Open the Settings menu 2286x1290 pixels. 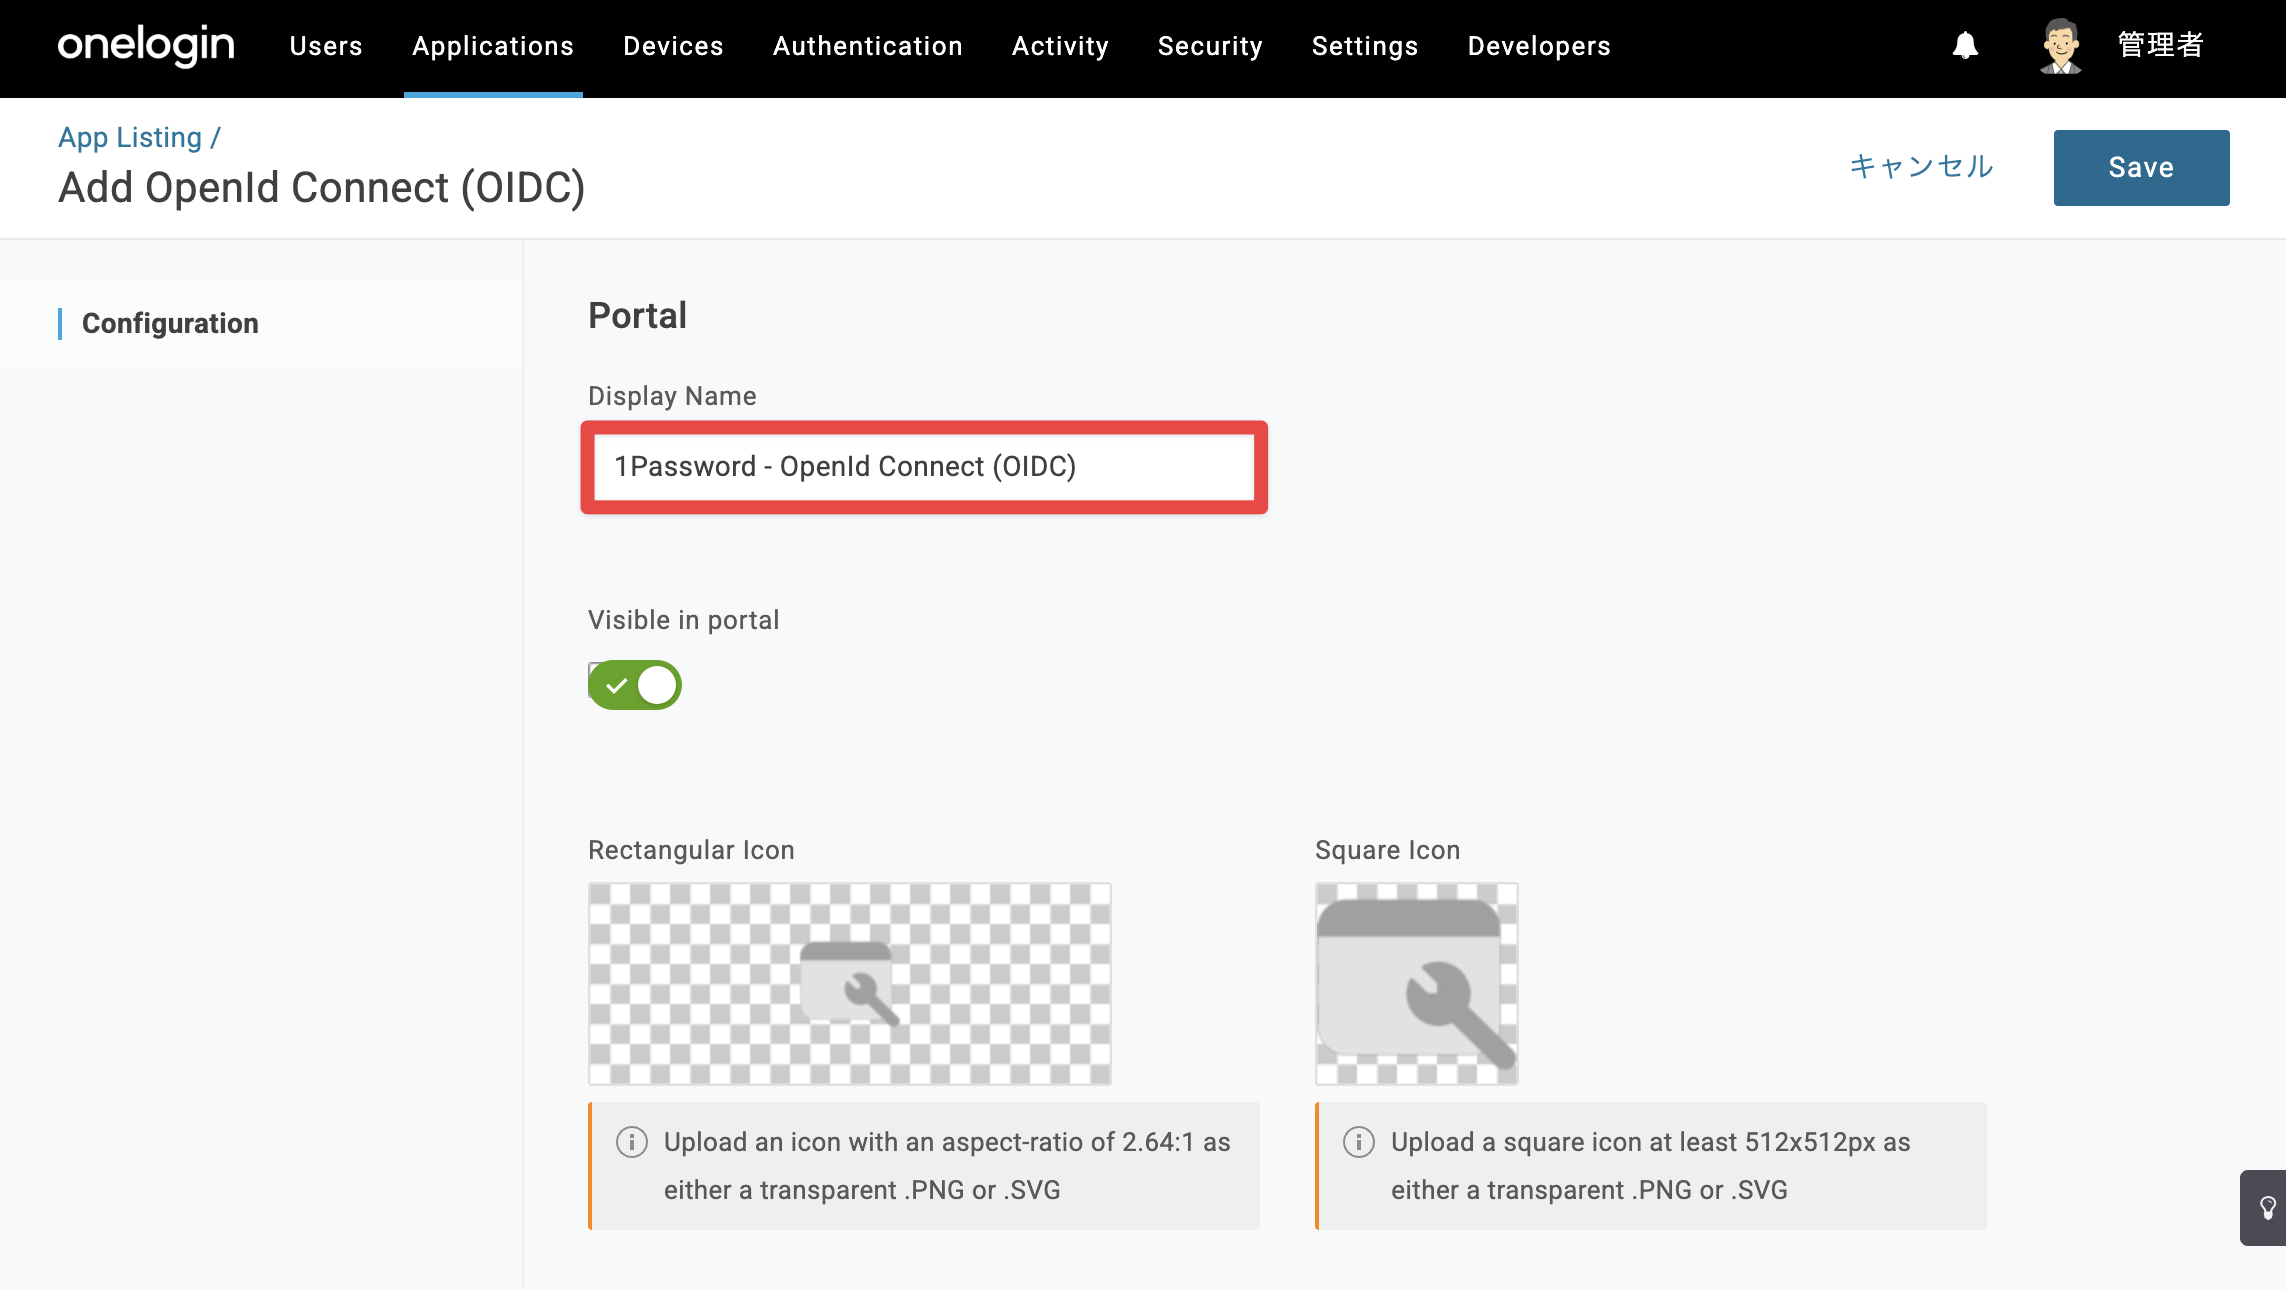tap(1365, 46)
